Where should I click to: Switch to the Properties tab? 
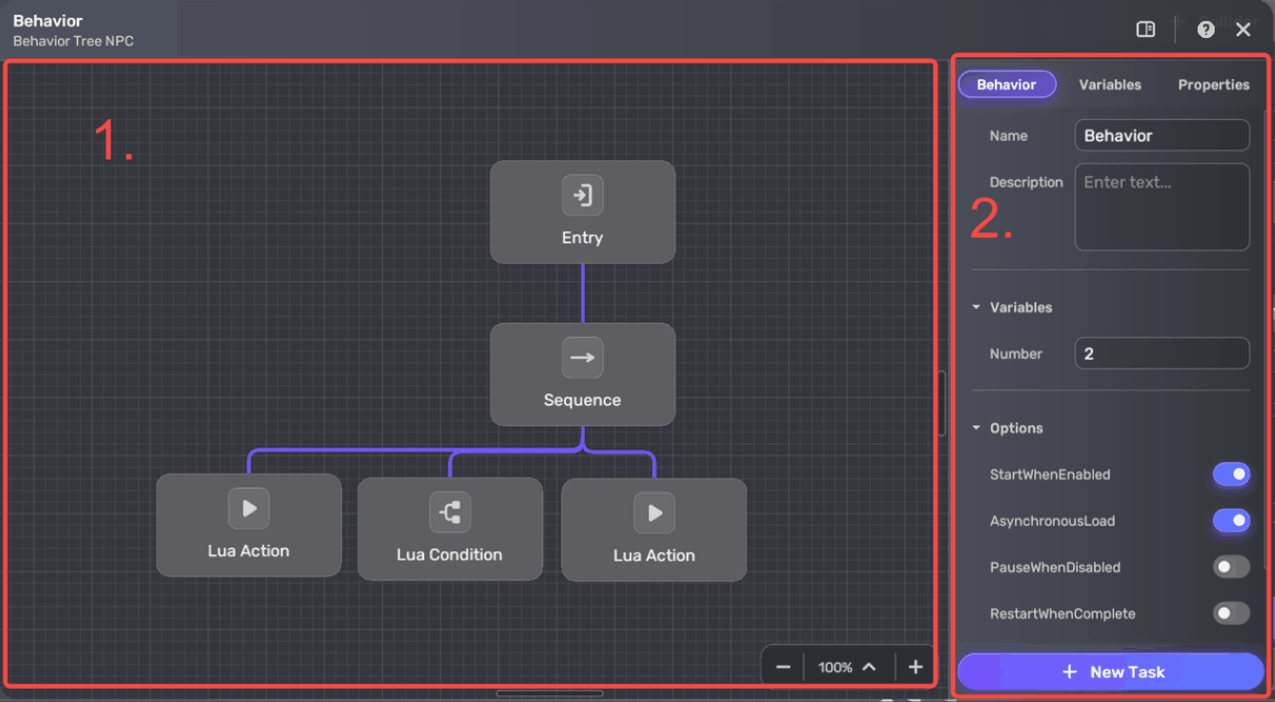[1213, 85]
